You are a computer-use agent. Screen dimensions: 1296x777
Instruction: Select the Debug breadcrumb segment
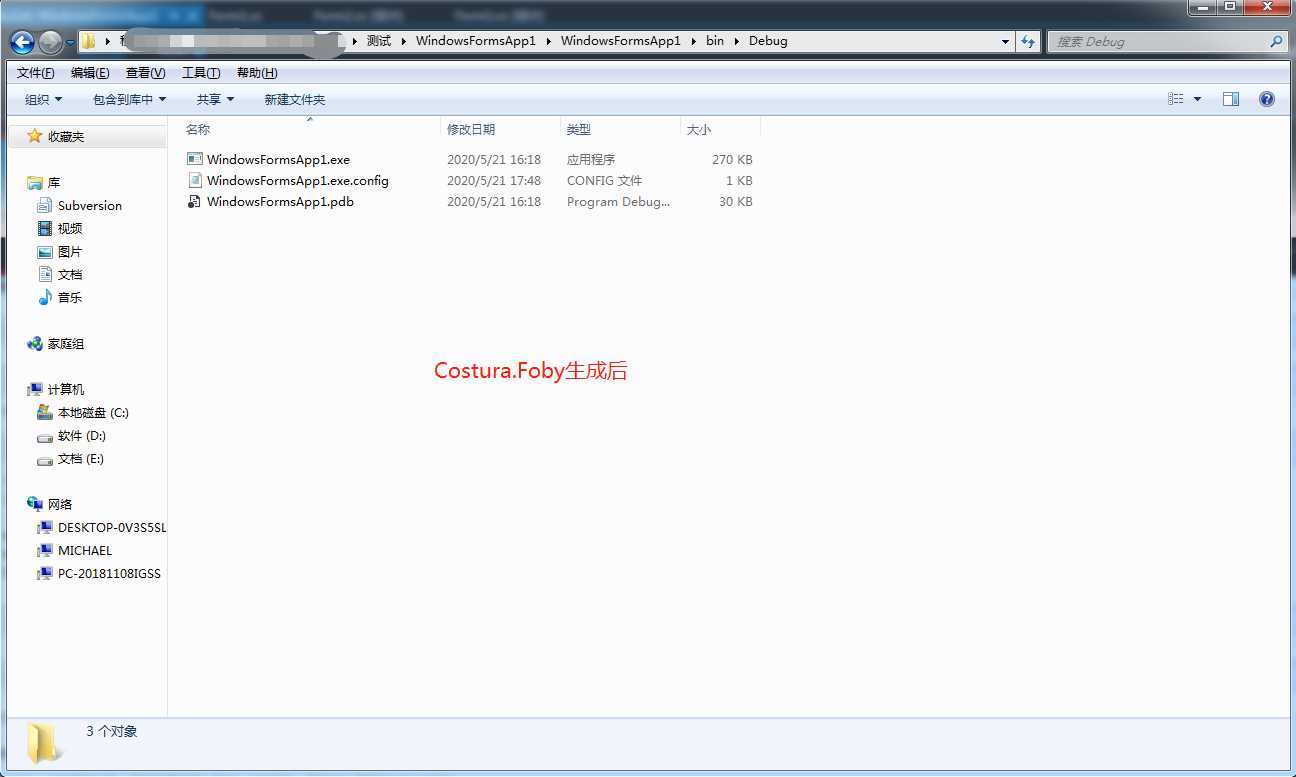(x=768, y=41)
